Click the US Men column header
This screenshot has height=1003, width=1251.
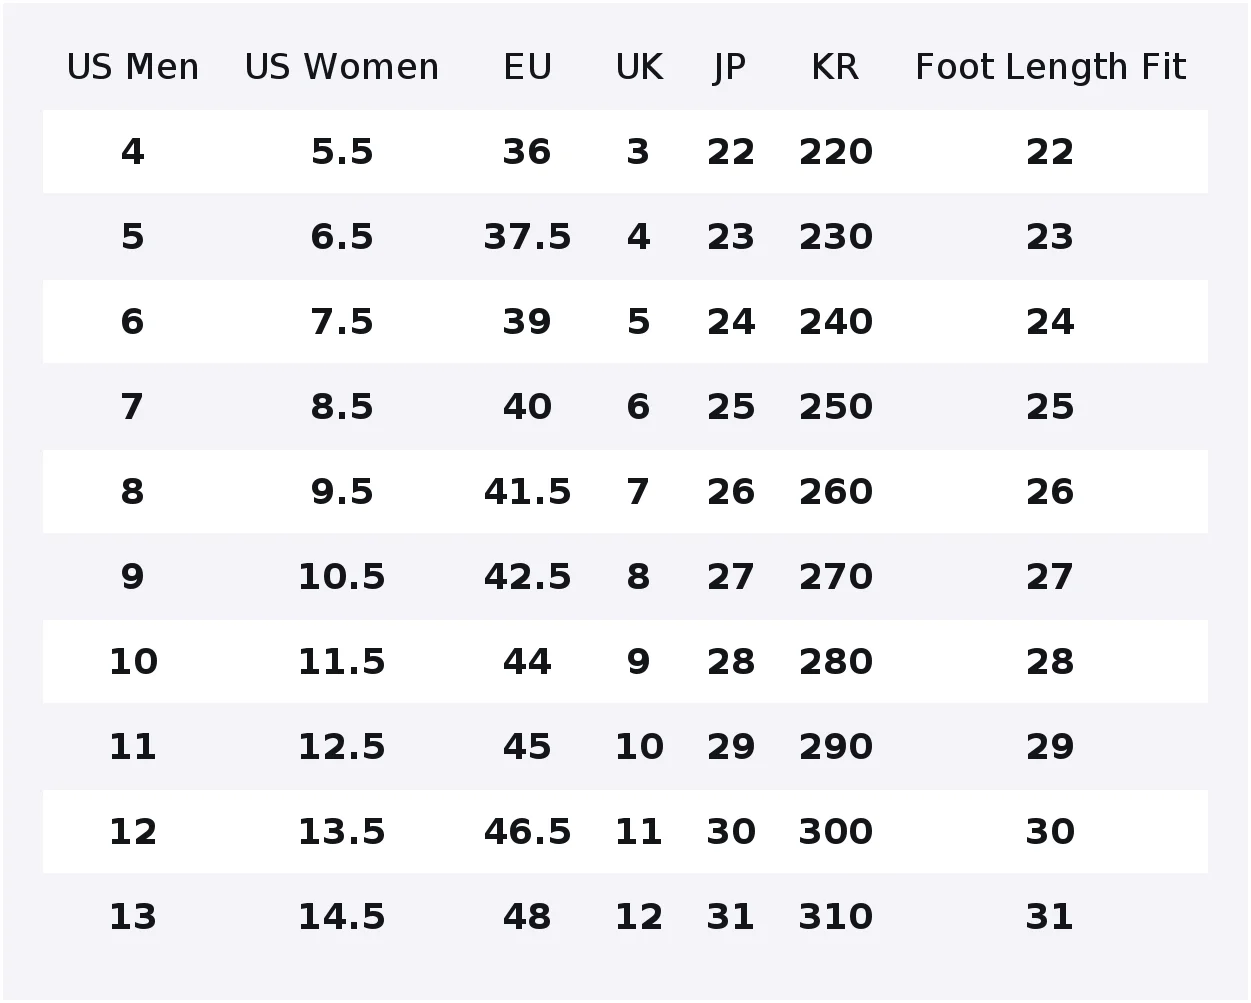pyautogui.click(x=133, y=67)
